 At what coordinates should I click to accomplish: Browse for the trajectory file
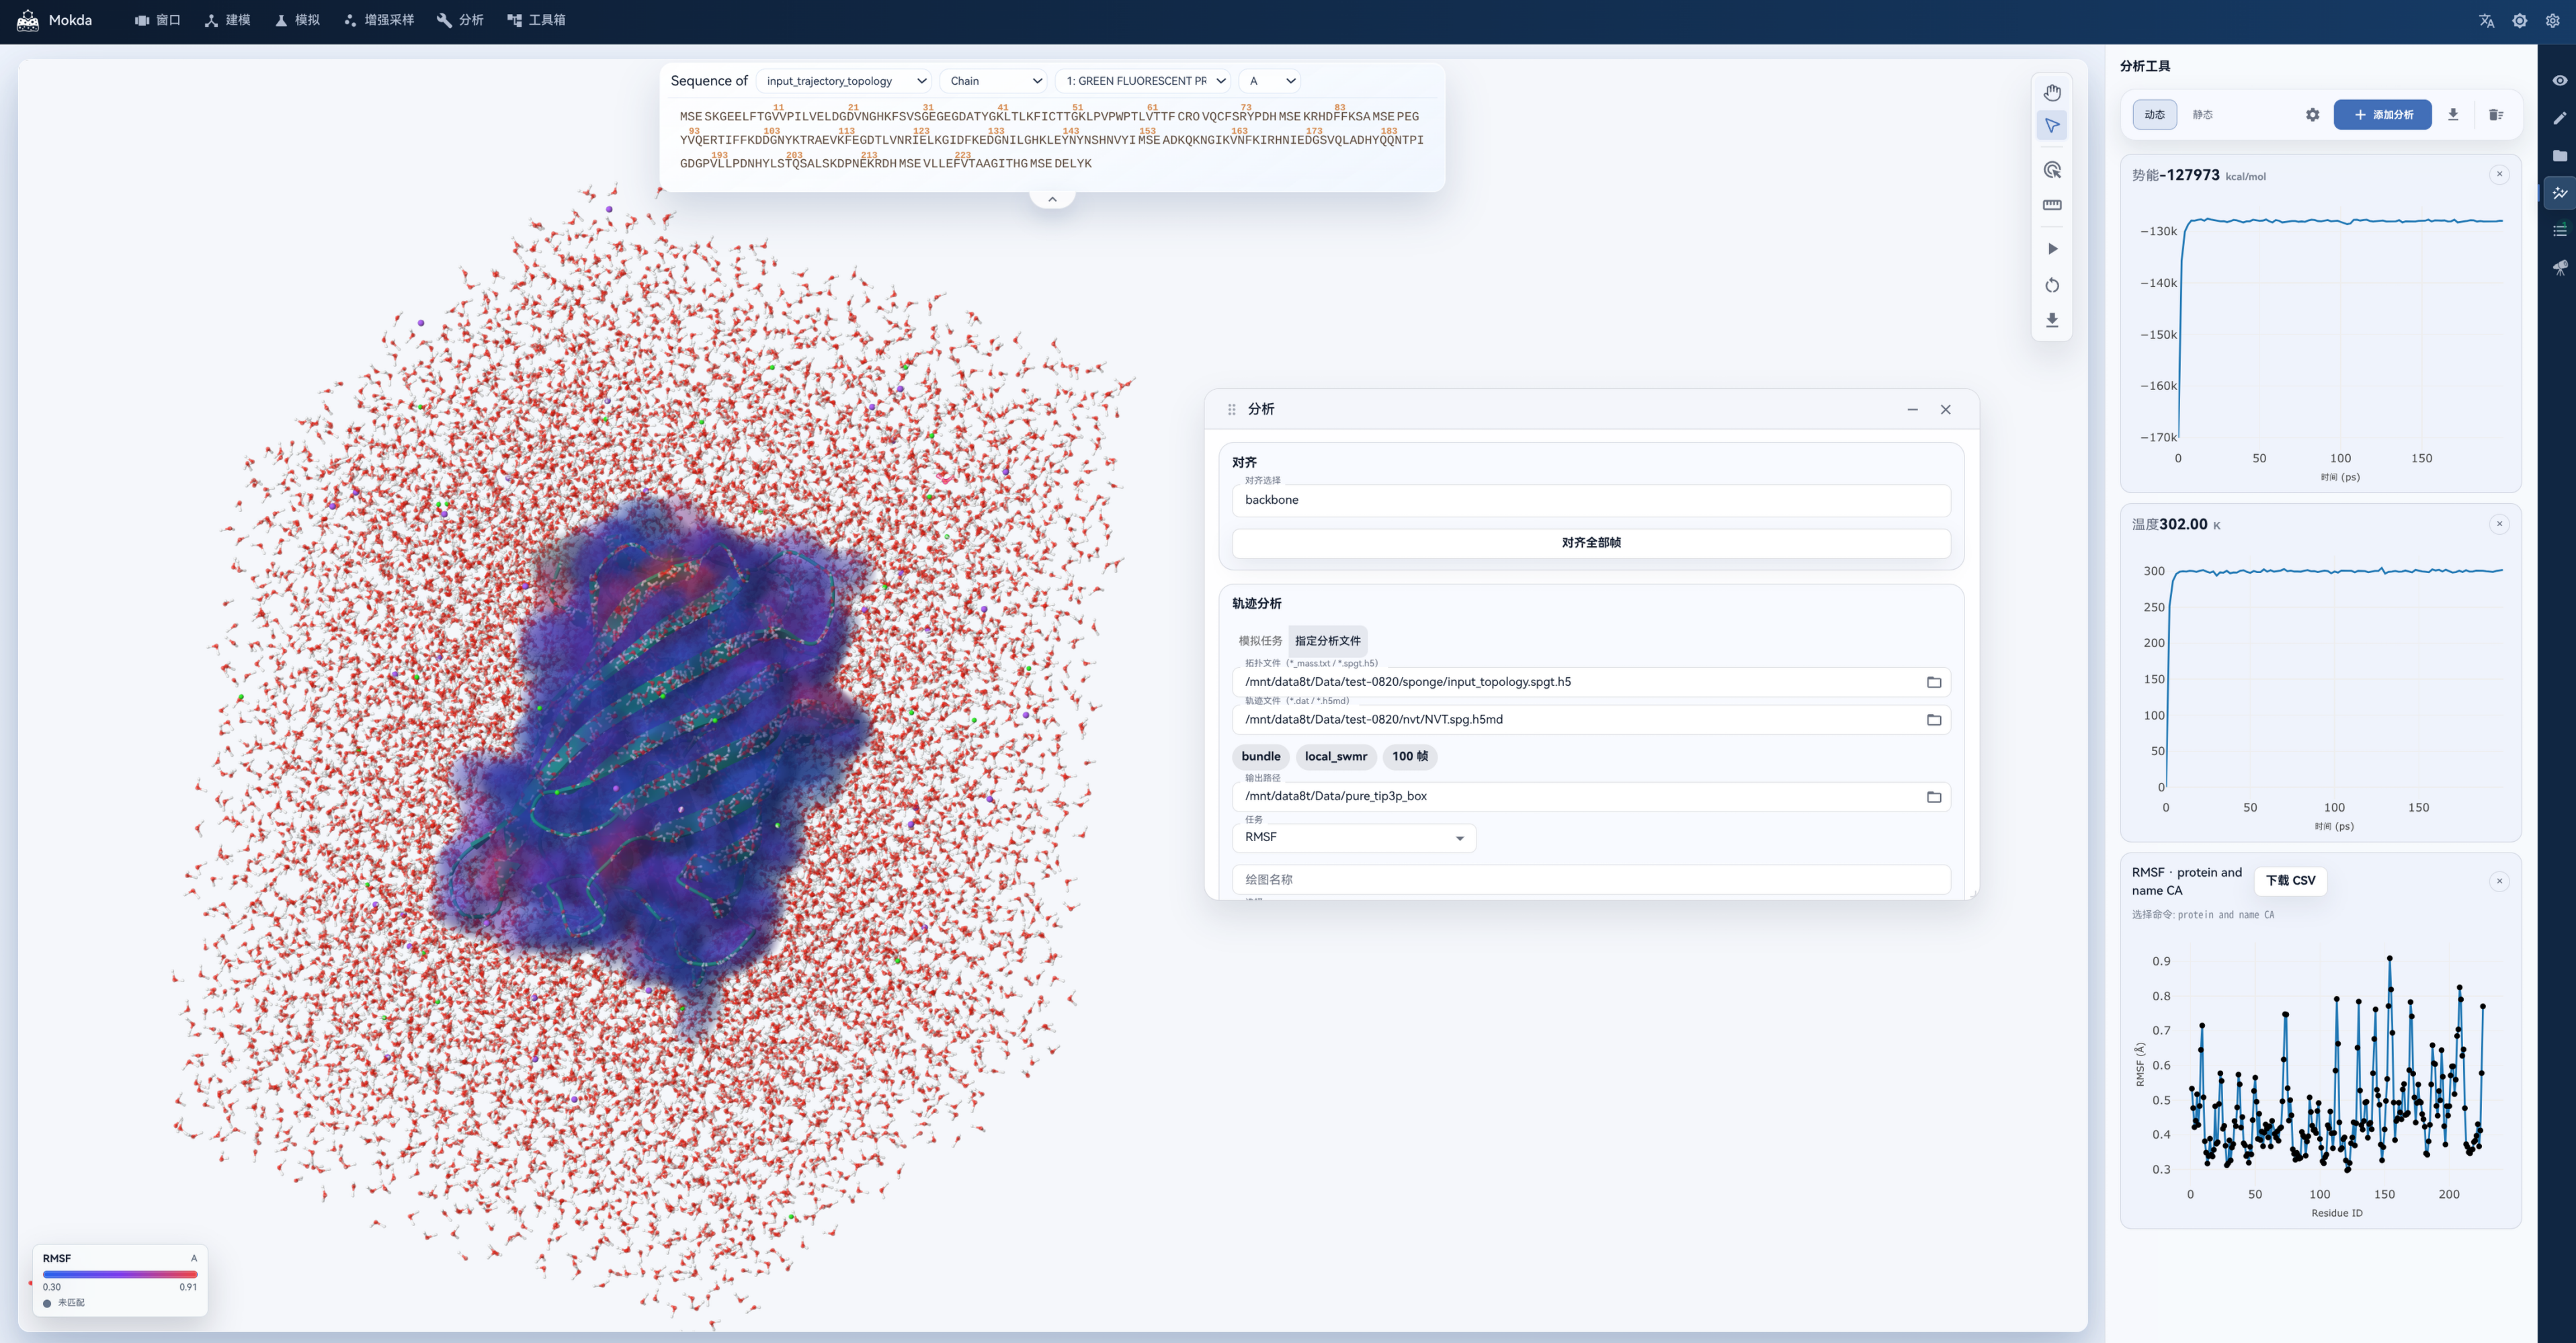pos(1934,720)
